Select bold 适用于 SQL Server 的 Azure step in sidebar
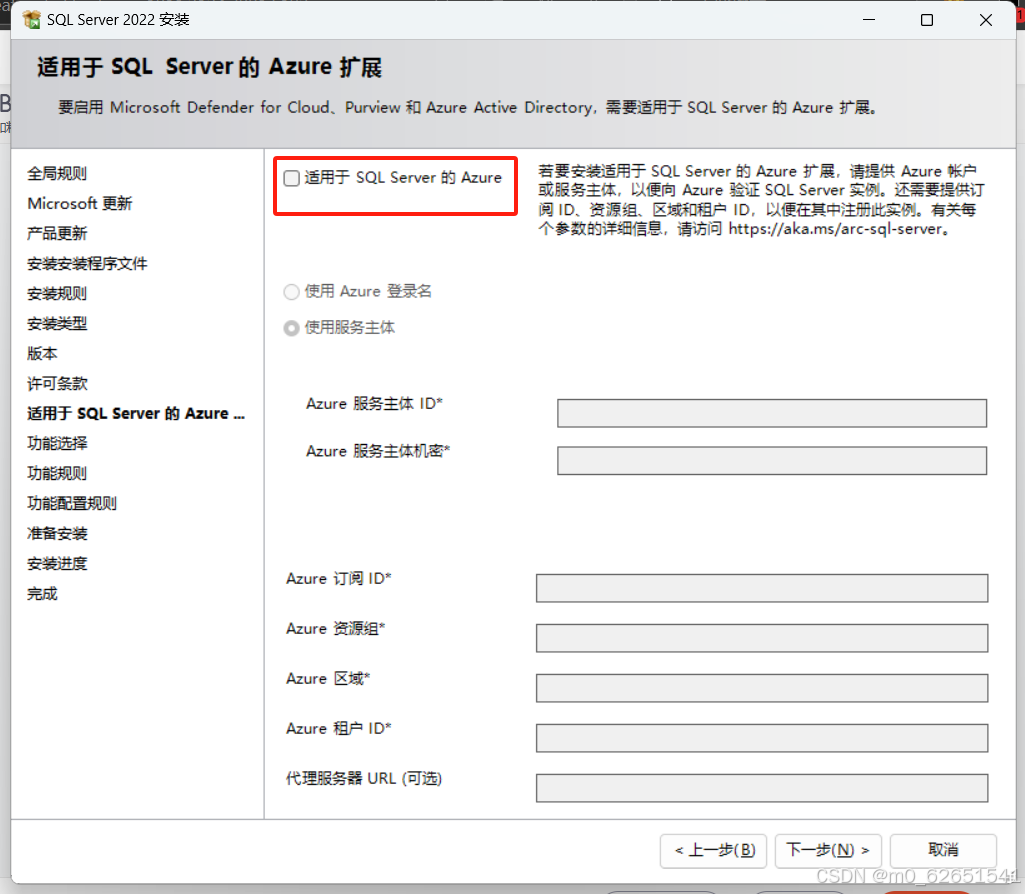 136,414
